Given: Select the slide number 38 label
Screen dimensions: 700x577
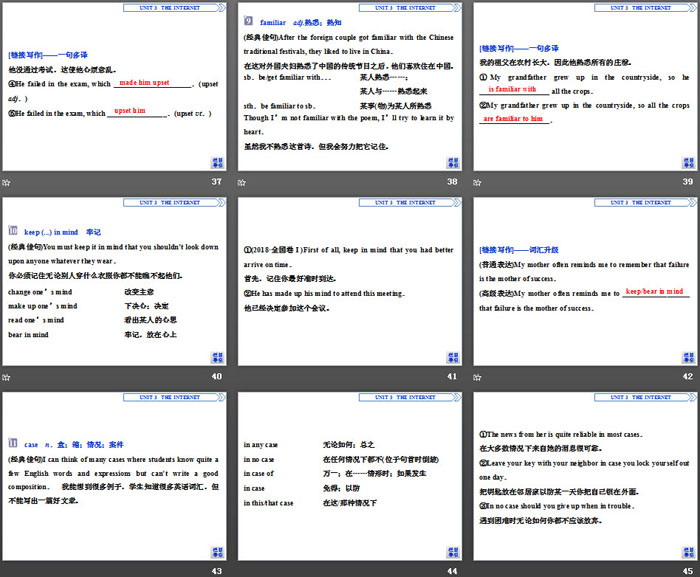Looking at the screenshot, I should tap(452, 182).
